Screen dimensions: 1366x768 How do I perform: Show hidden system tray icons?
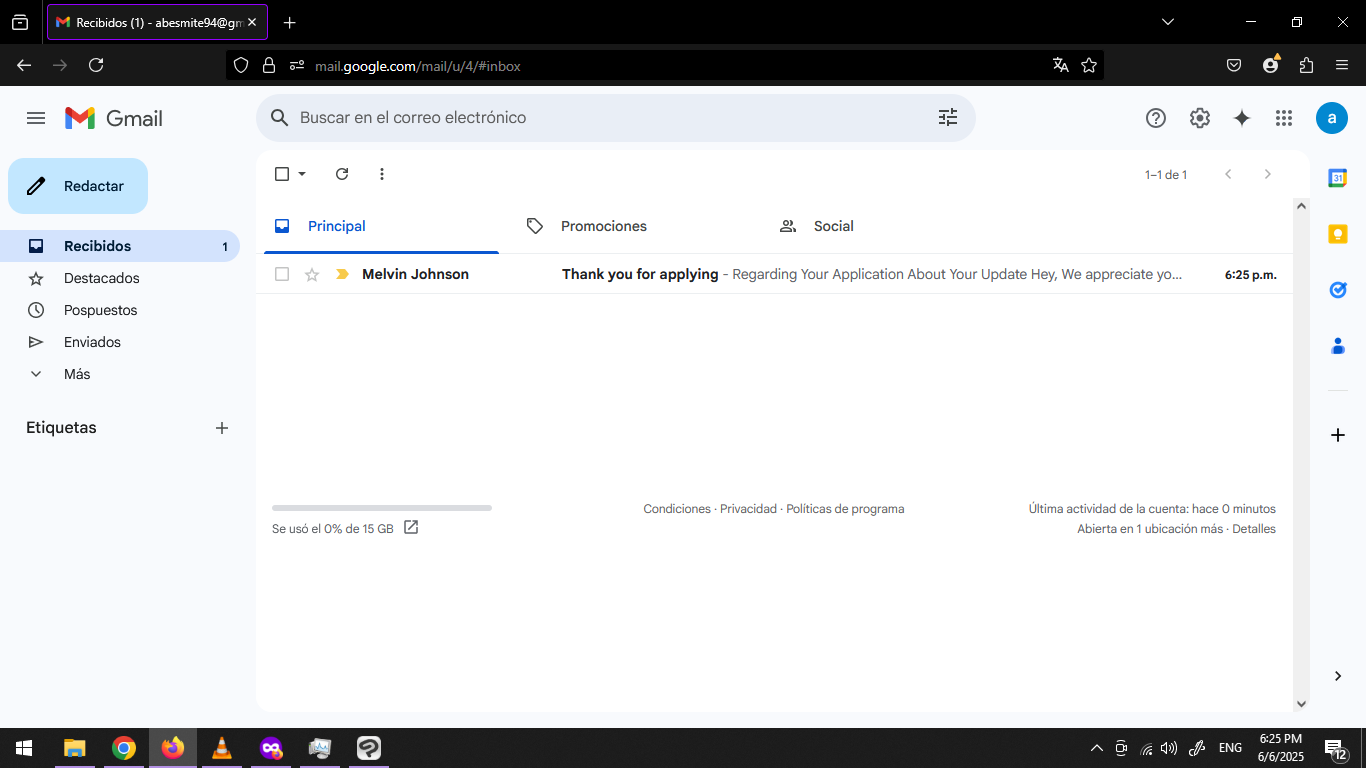[1097, 748]
